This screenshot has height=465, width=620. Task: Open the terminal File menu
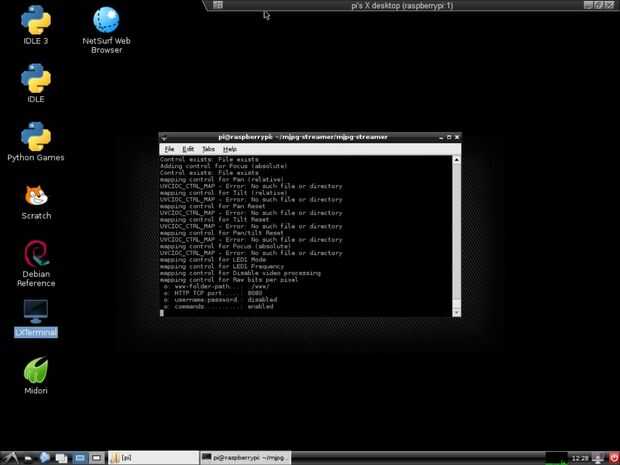(x=169, y=149)
